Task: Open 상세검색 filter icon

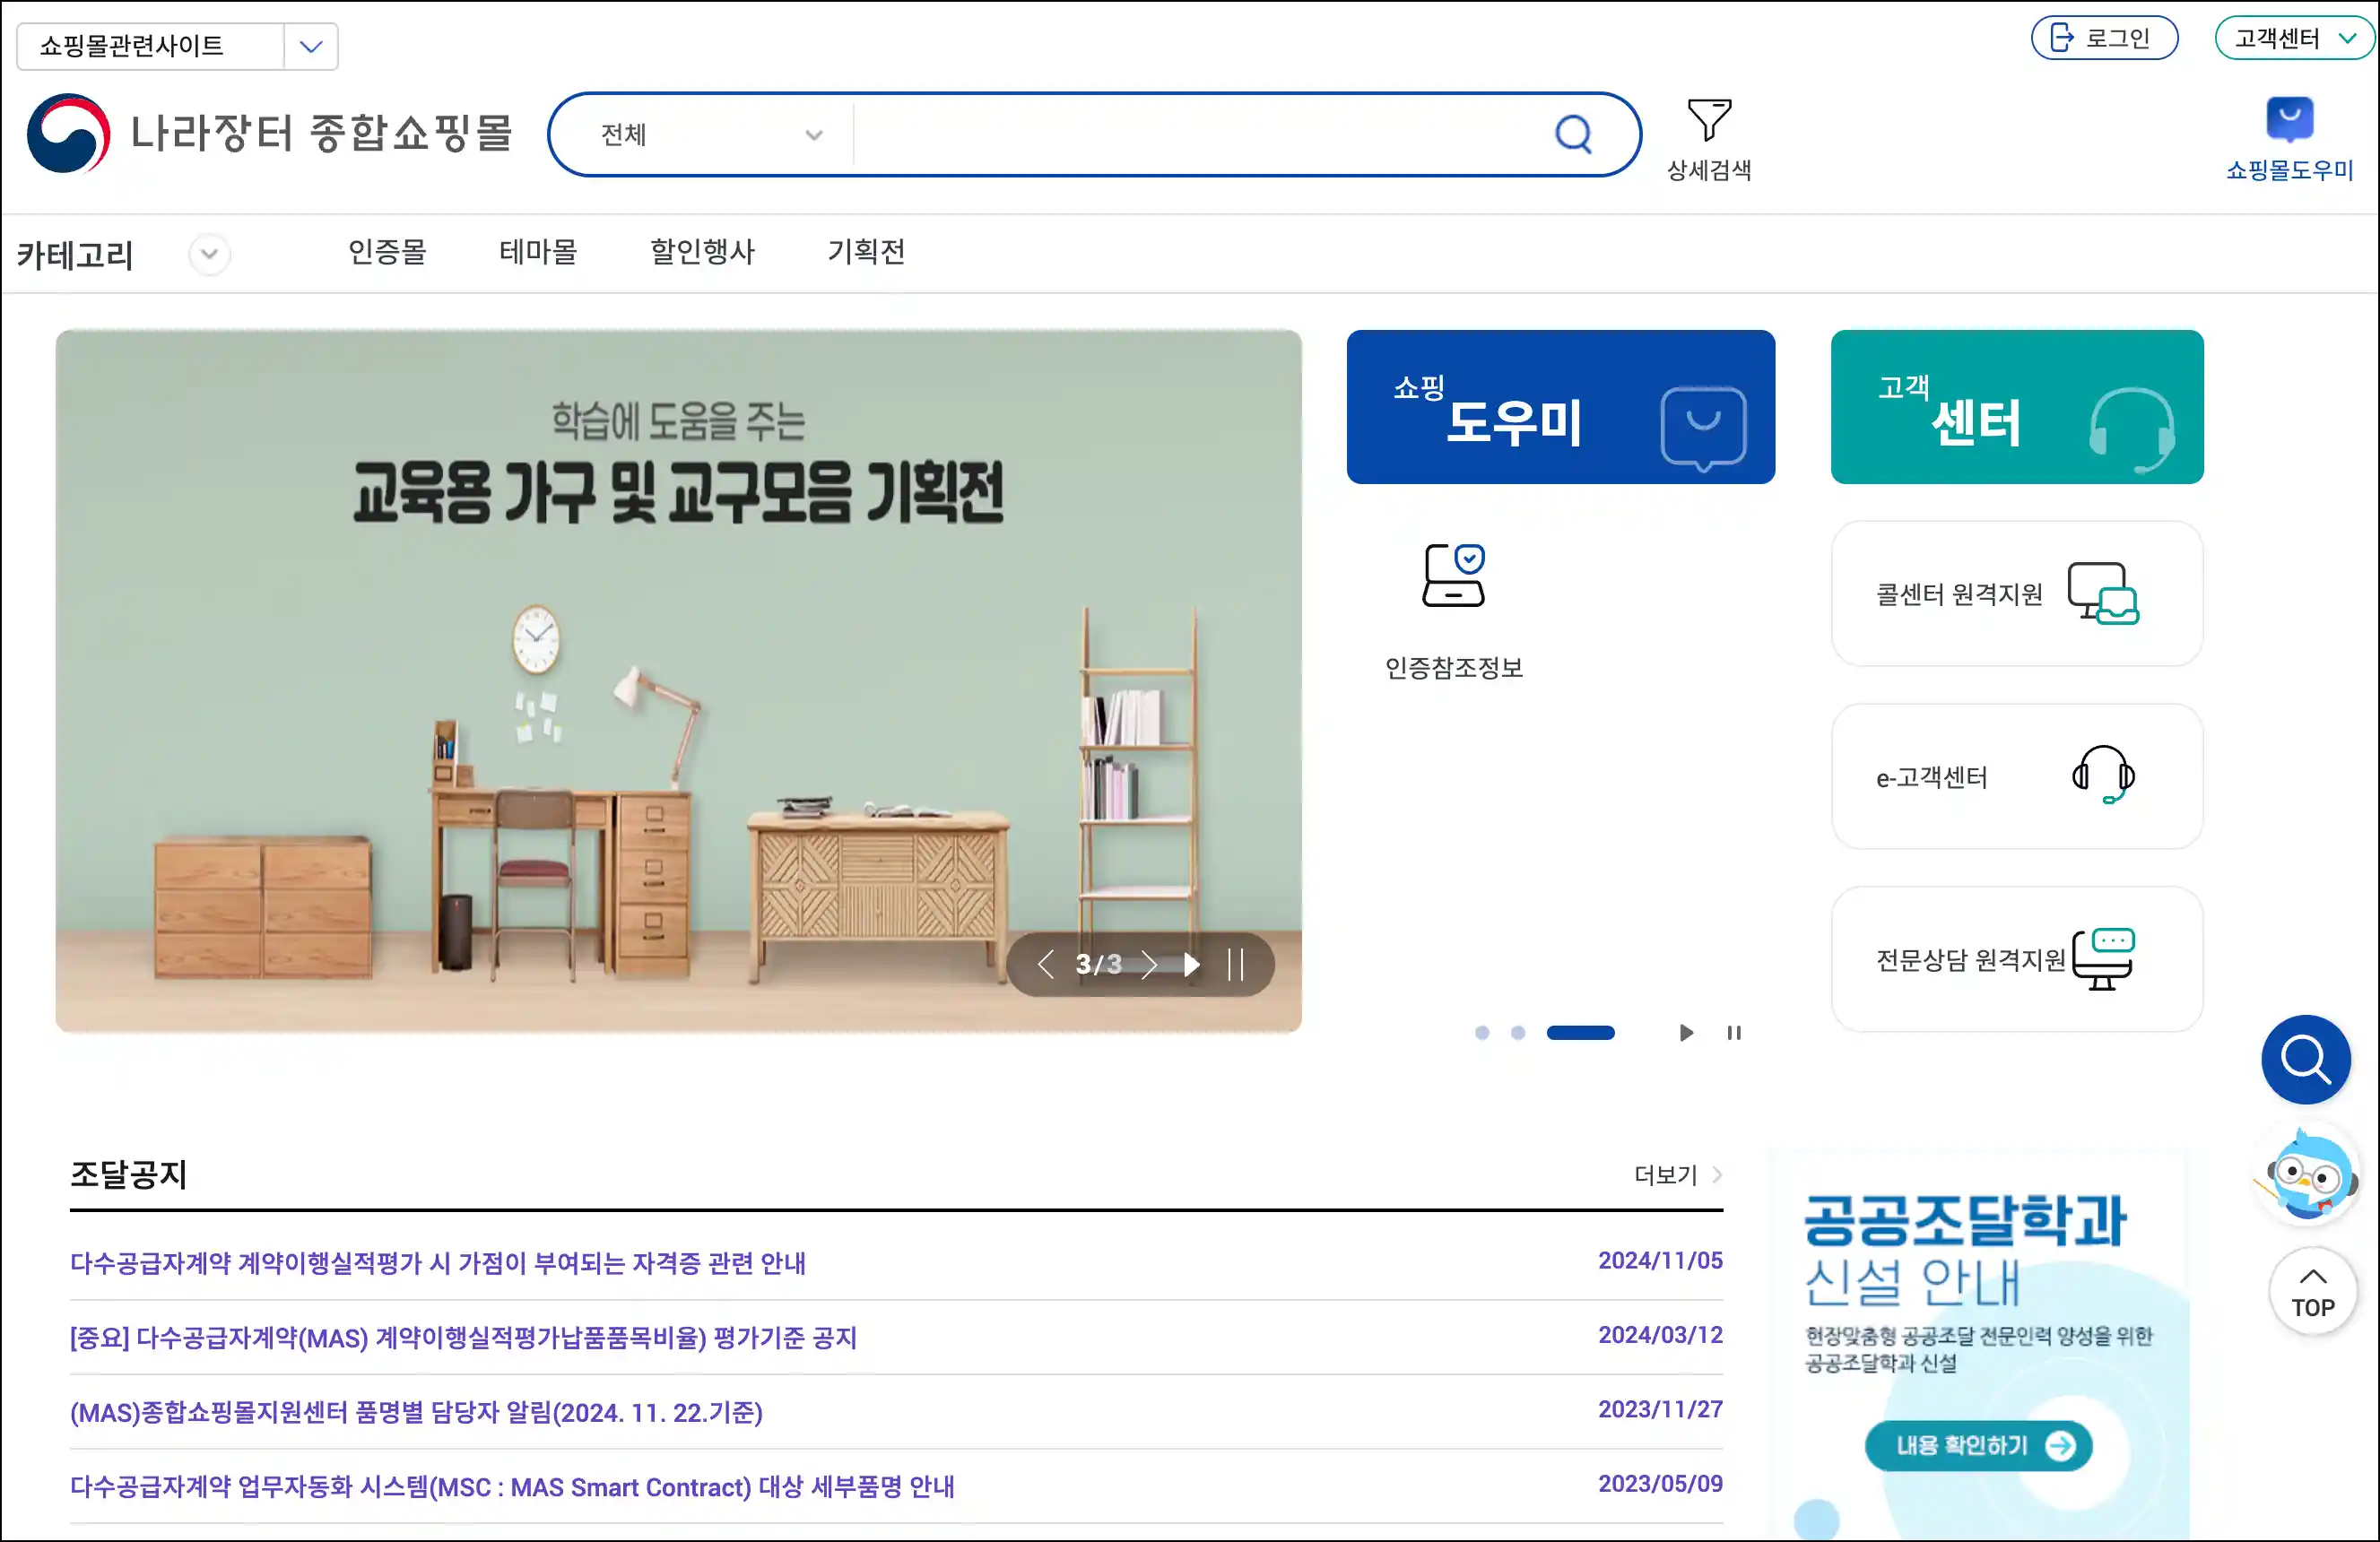Action: [x=1708, y=120]
